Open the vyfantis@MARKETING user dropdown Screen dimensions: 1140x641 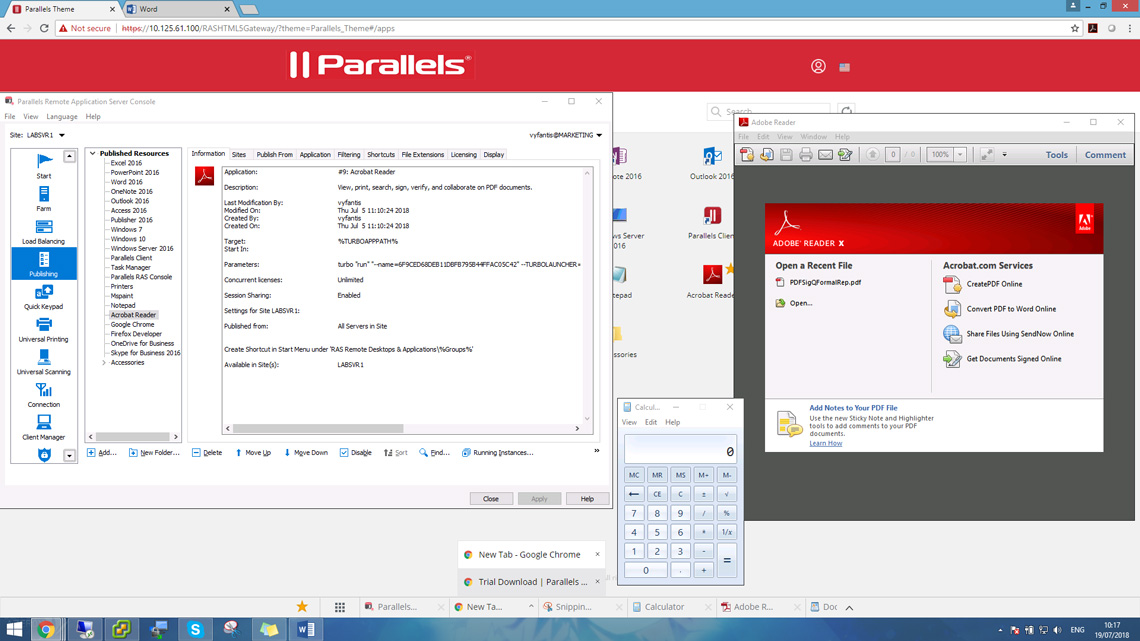(x=599, y=135)
